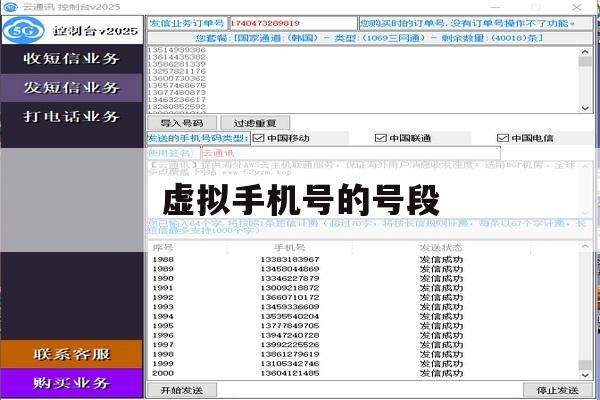Click the 开始发送 button

[x=182, y=390]
